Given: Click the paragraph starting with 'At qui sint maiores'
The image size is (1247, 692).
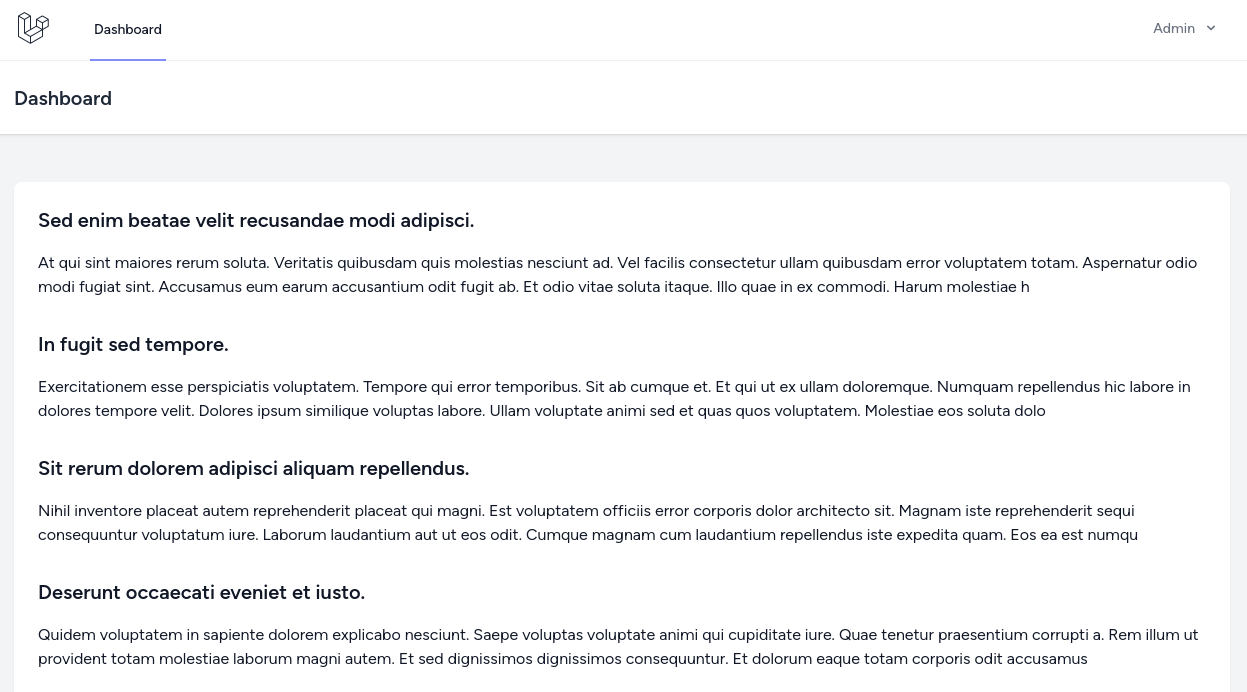Looking at the screenshot, I should tap(617, 274).
